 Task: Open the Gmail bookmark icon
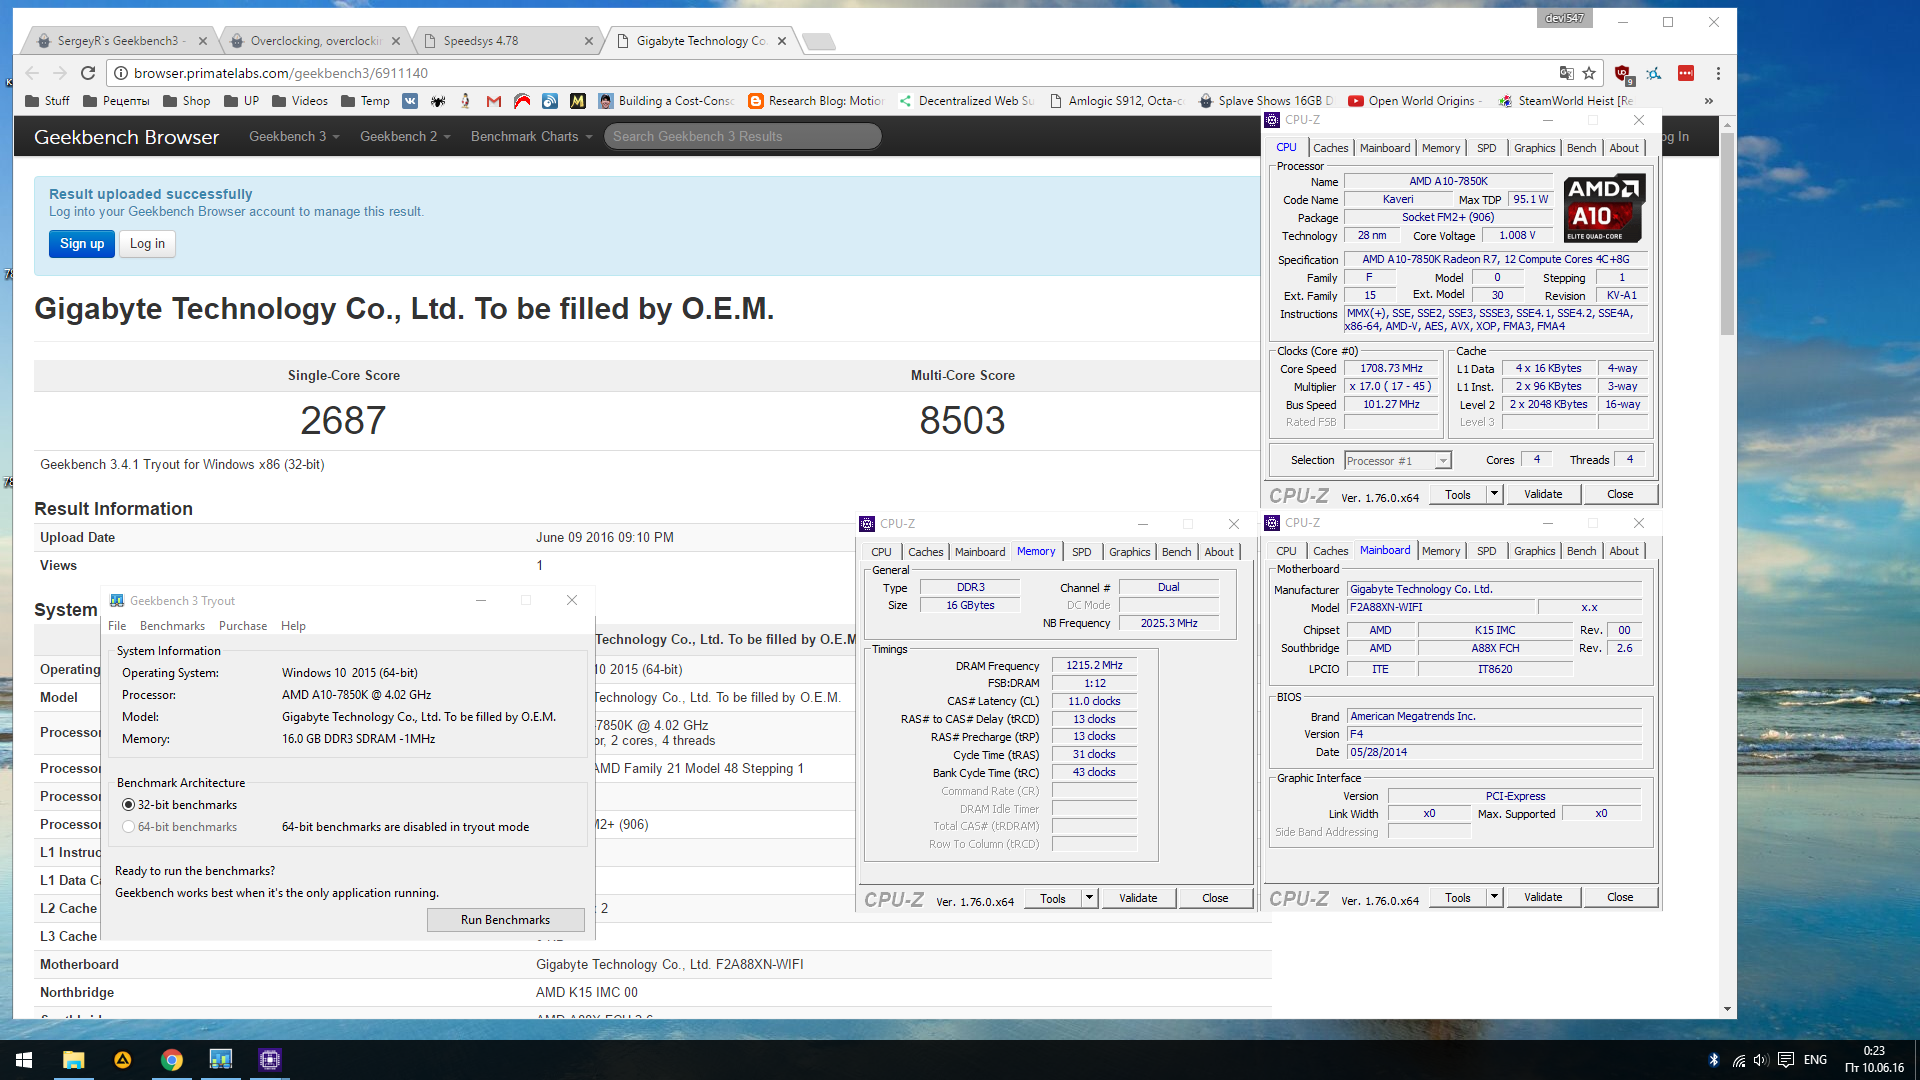pos(494,101)
